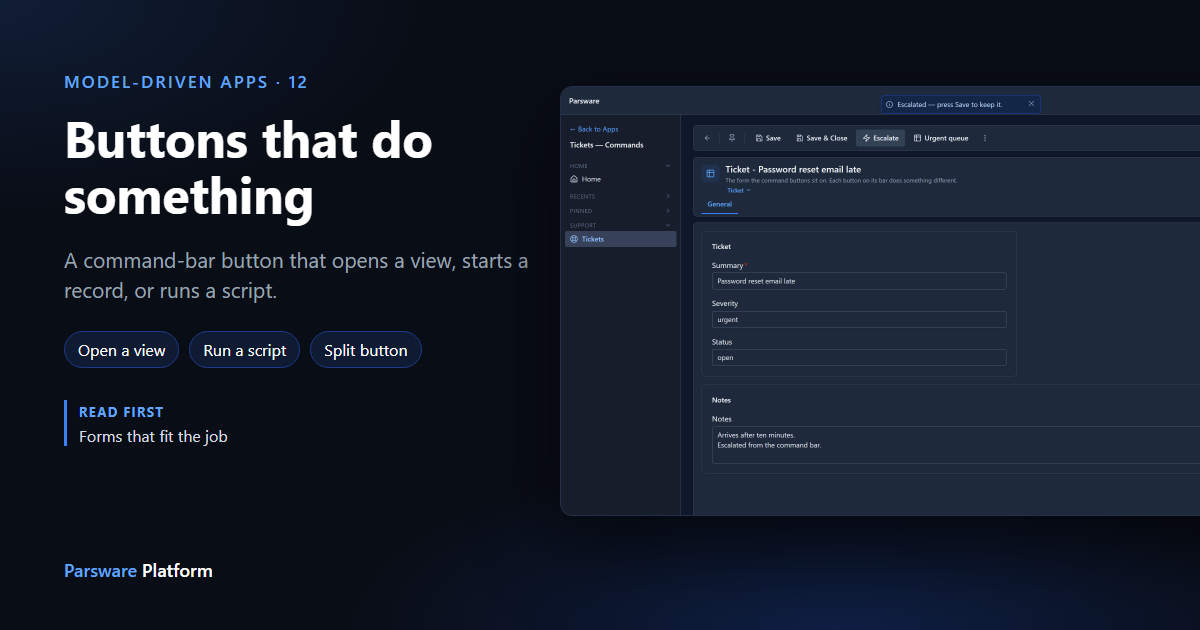Expand the PINNED sidebar group
Viewport: 1200px width, 630px height.
pyautogui.click(x=668, y=211)
